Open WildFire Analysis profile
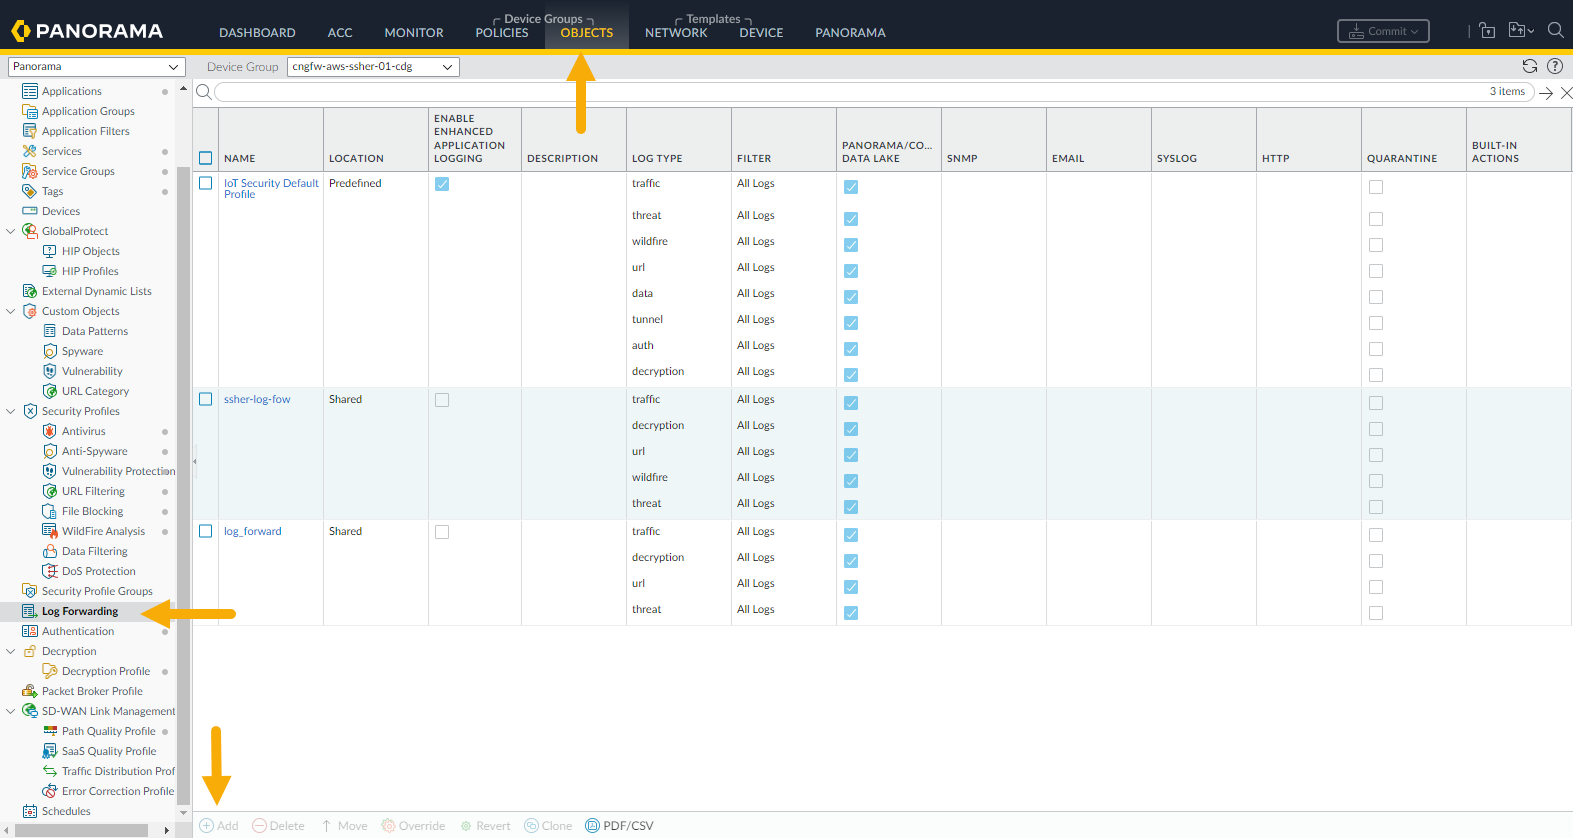Screen dimensions: 1573x838 (x=103, y=531)
